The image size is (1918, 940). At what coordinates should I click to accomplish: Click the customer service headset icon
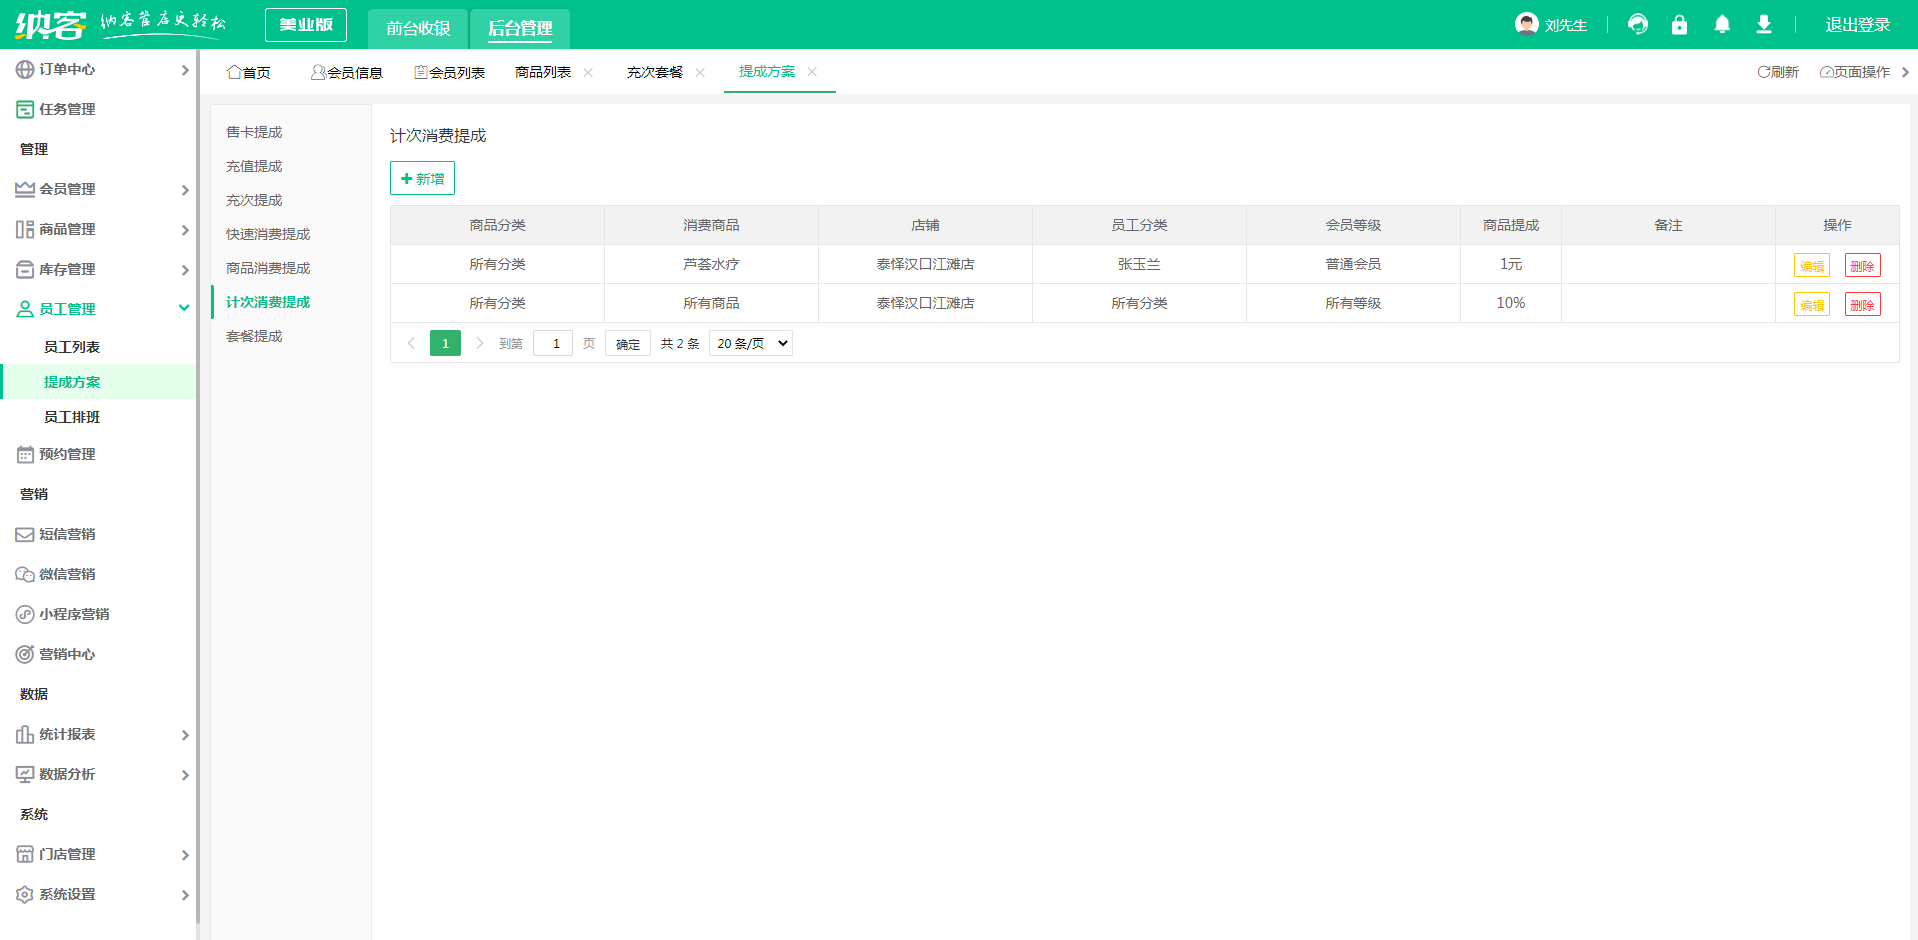tap(1637, 25)
